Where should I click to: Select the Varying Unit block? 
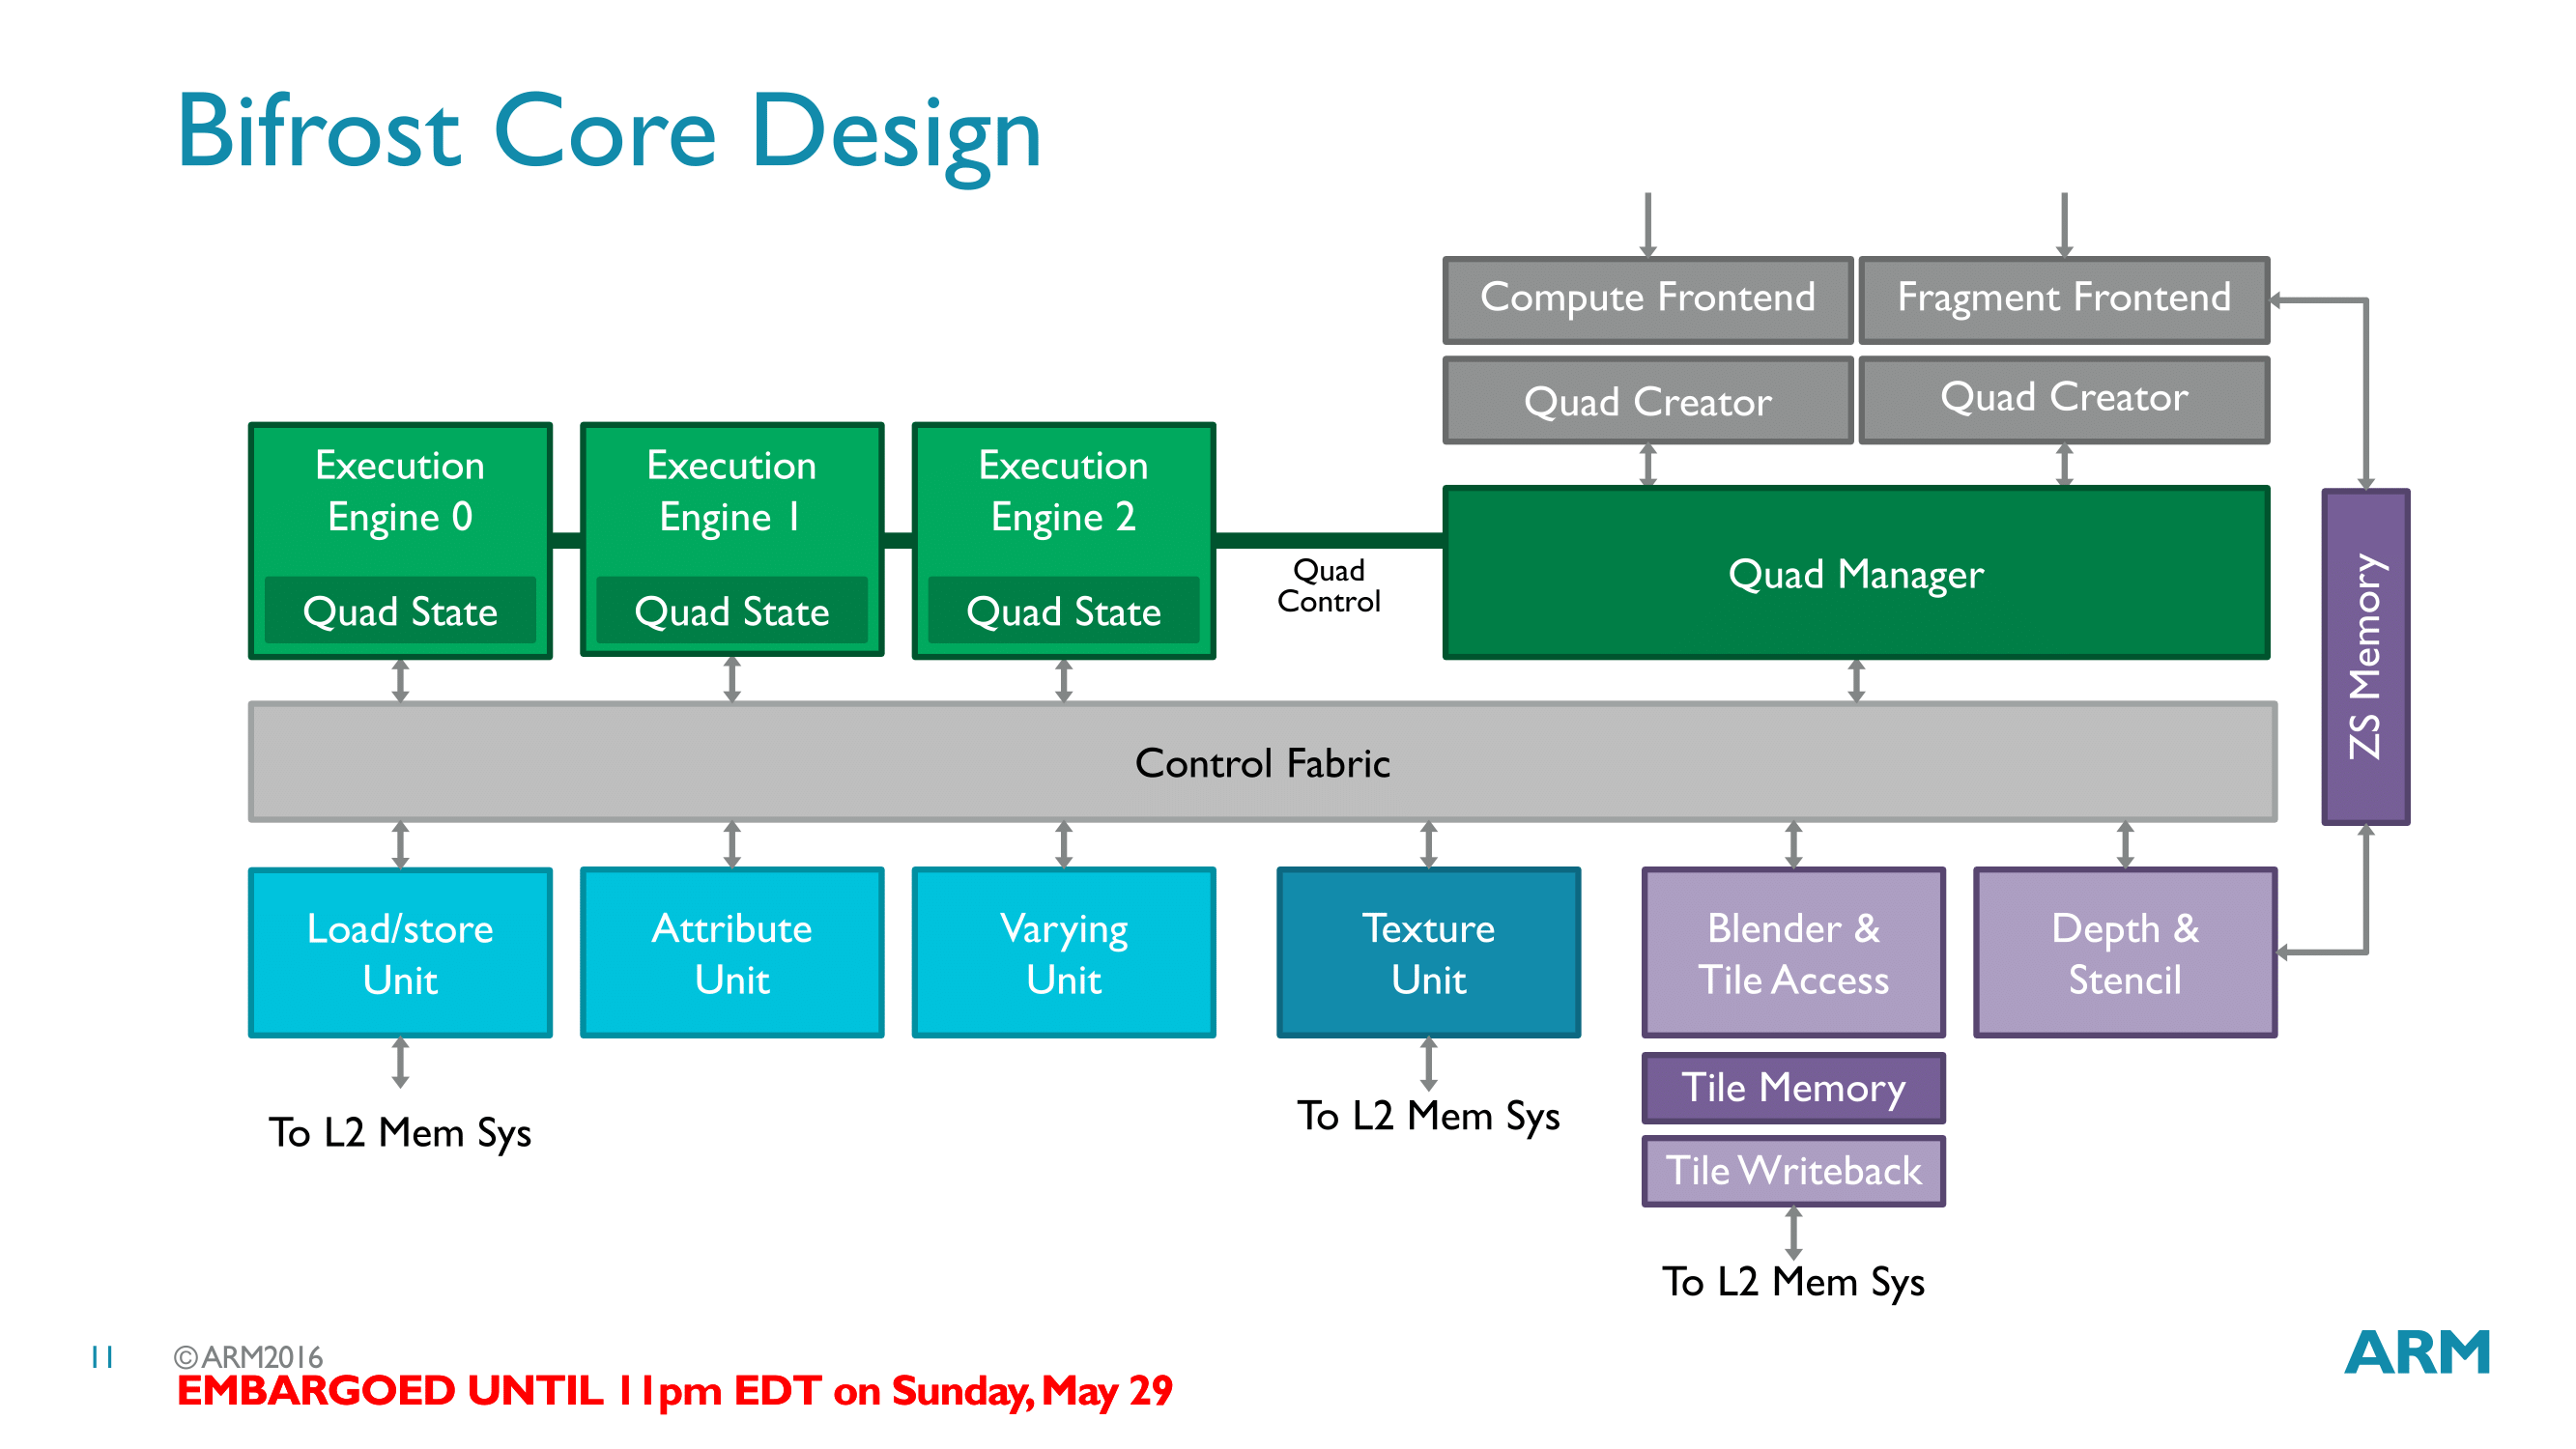click(x=1063, y=952)
